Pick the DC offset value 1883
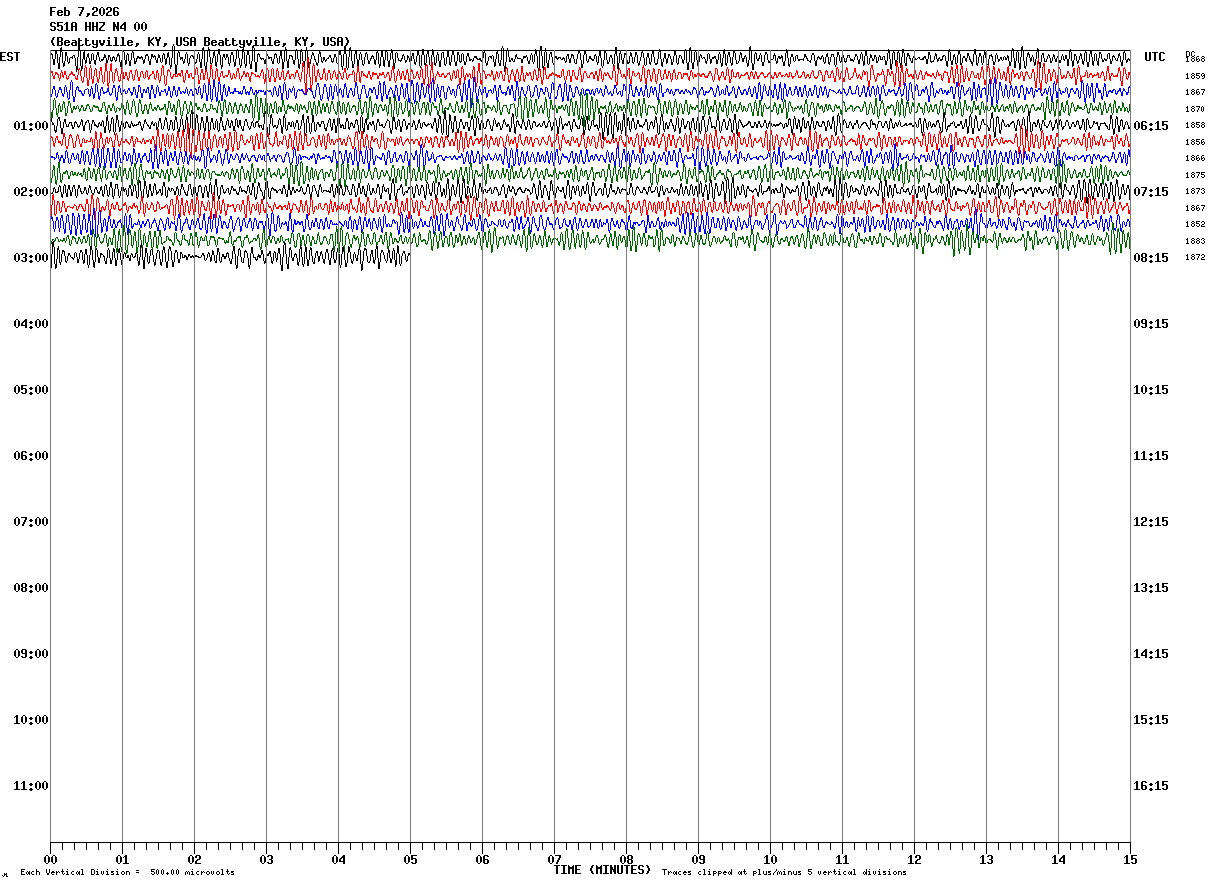The image size is (1210, 886). [1195, 241]
